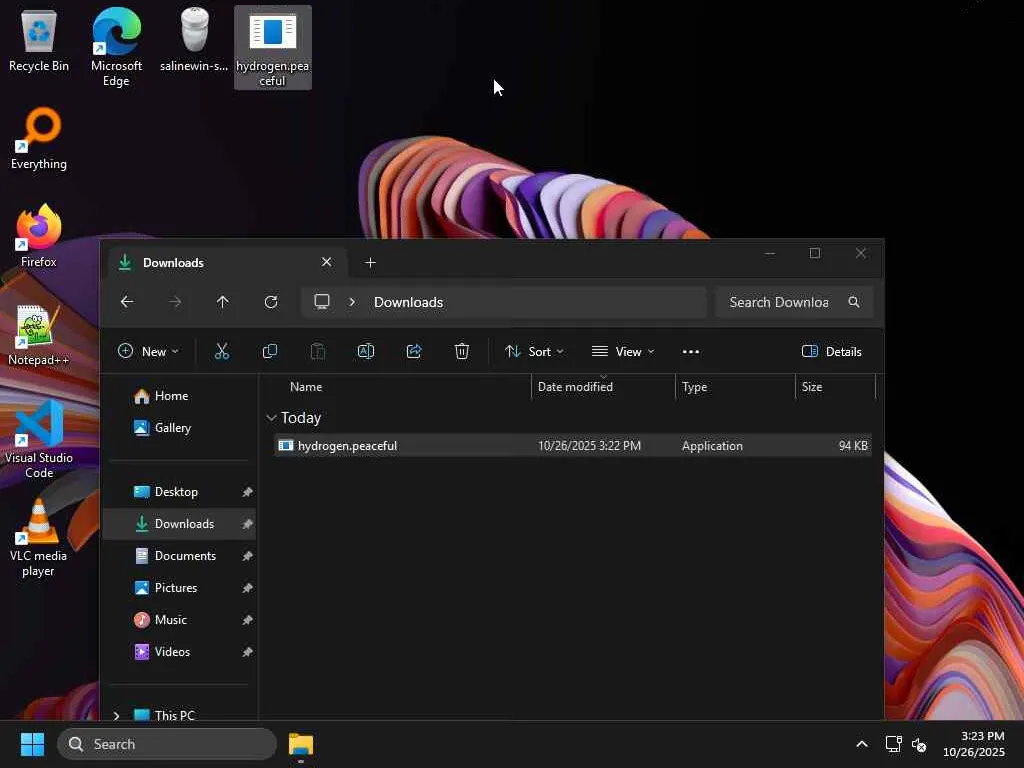
Task: Refresh the Downloads folder view
Action: [271, 302]
